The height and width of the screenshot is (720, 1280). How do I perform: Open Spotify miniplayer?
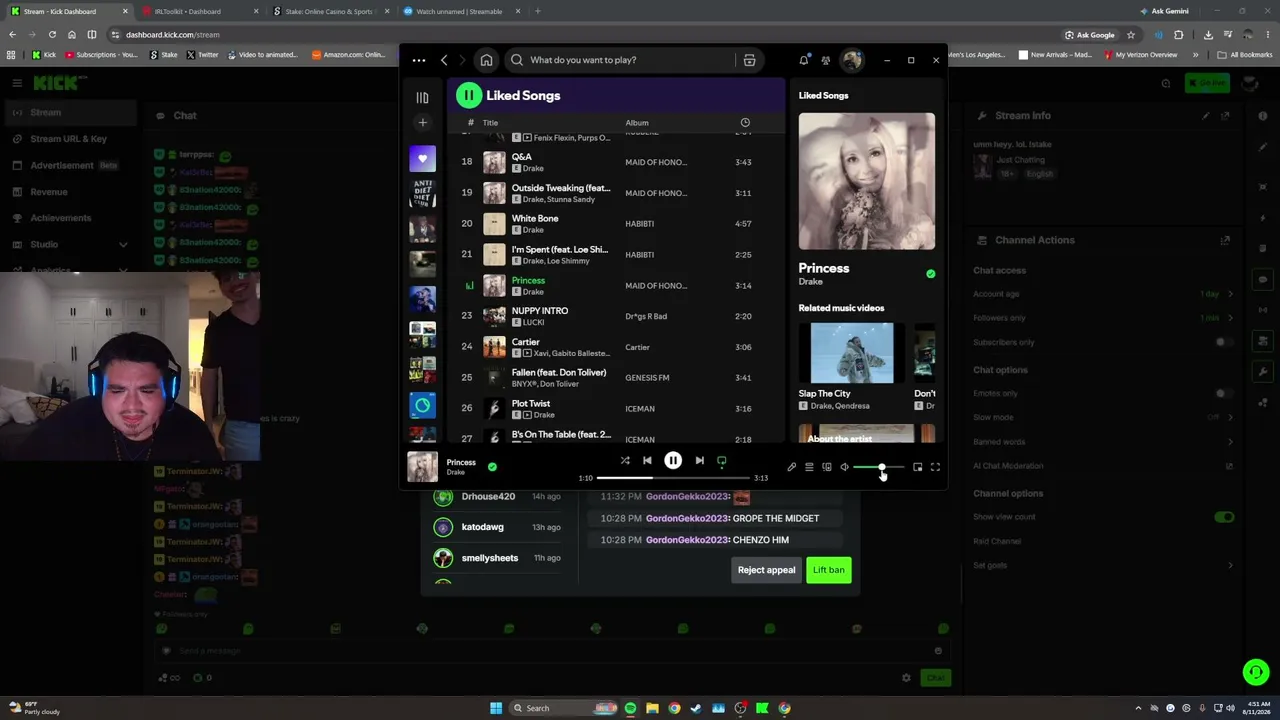point(917,467)
